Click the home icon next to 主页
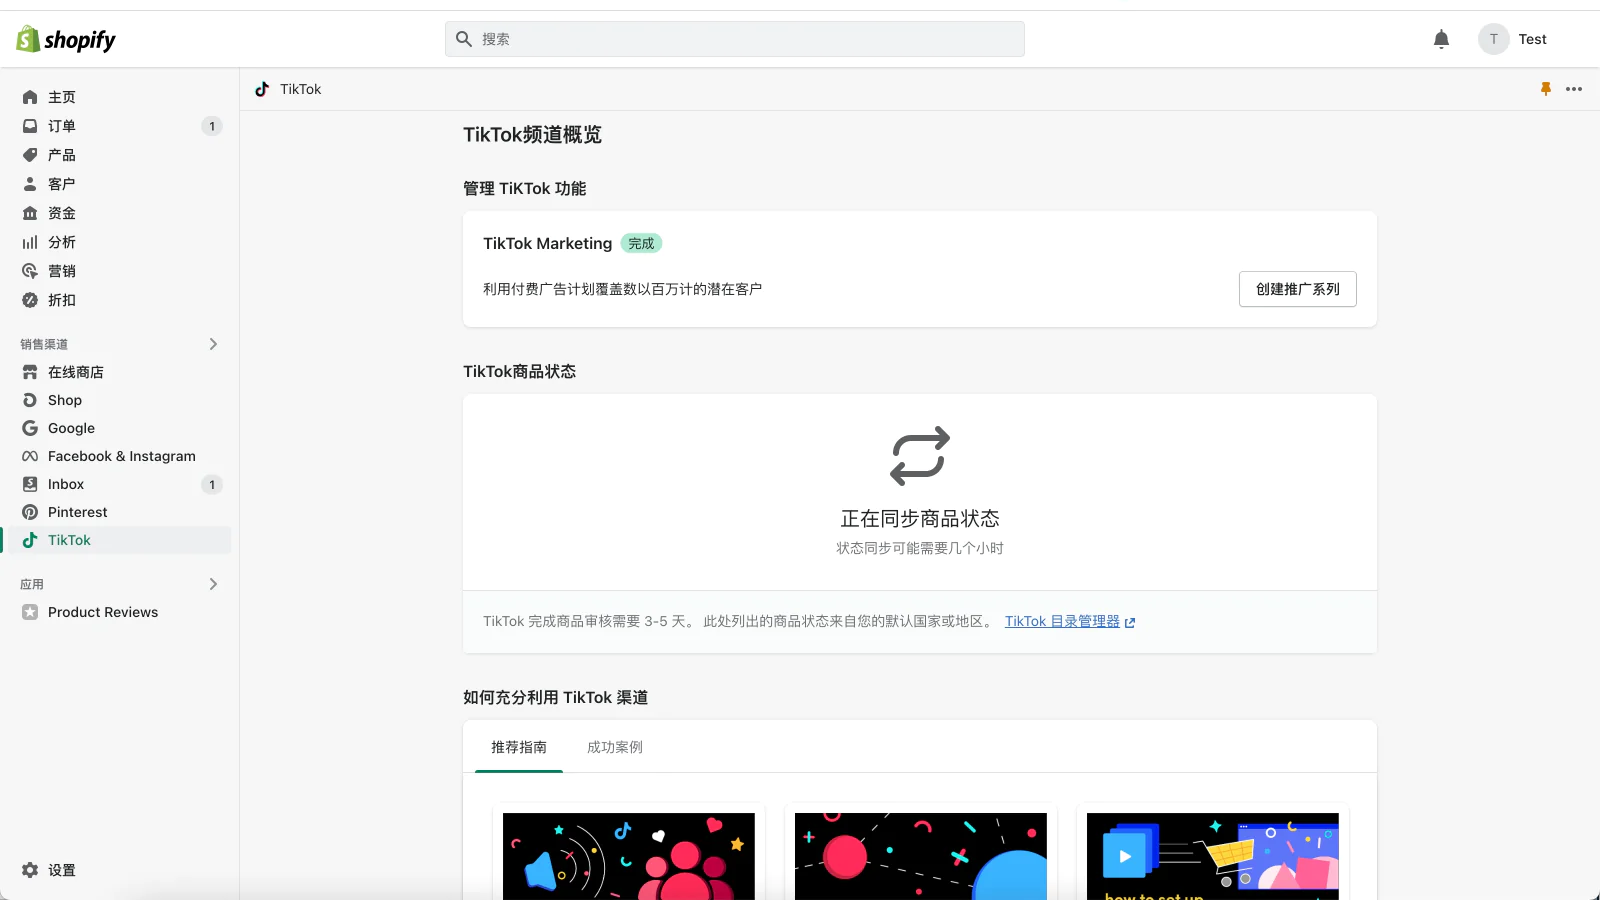The height and width of the screenshot is (900, 1600). [30, 97]
